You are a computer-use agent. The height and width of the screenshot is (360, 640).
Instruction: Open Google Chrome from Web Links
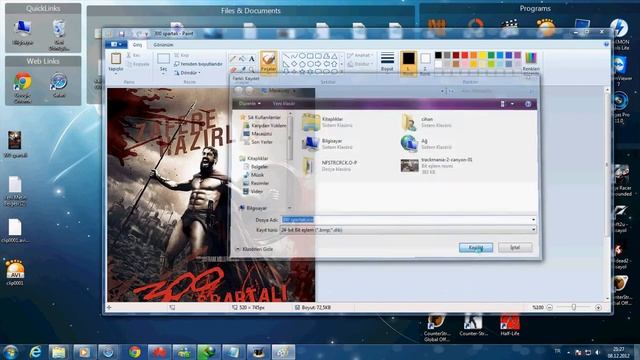[23, 87]
